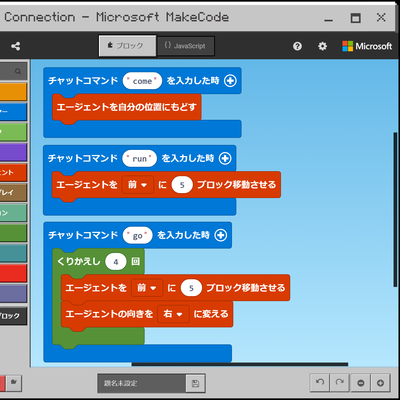The height and width of the screenshot is (400, 400).
Task: Close the Code Connection window
Action: tap(381, 17)
